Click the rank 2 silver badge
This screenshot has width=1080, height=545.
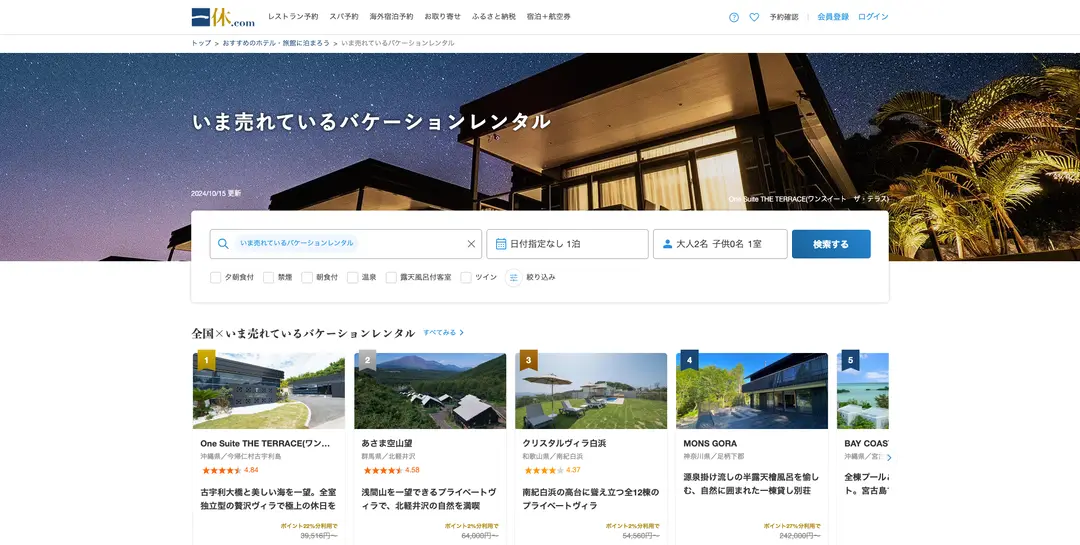367,360
